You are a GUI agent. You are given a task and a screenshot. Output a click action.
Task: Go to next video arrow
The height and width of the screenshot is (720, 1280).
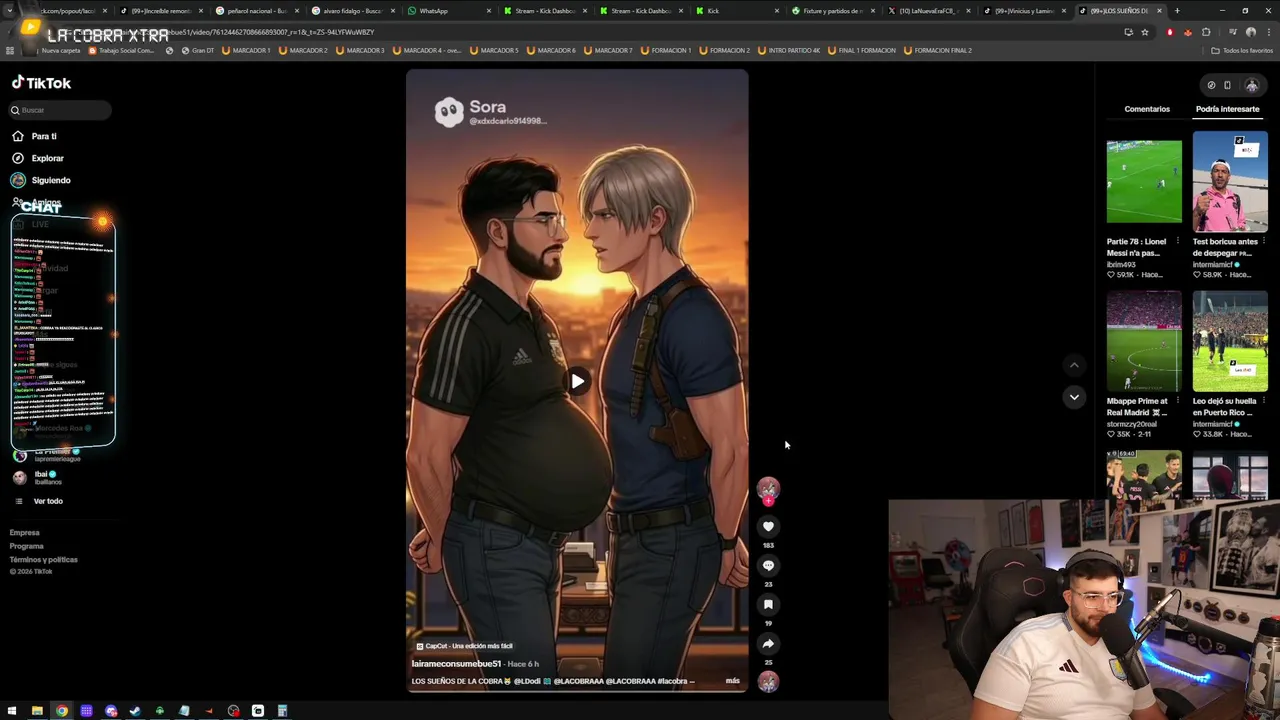1074,397
